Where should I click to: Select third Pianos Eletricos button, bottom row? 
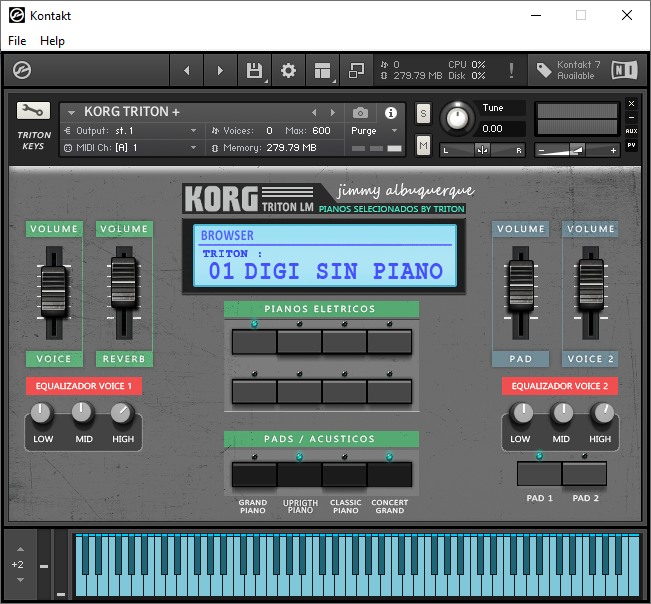tap(344, 391)
